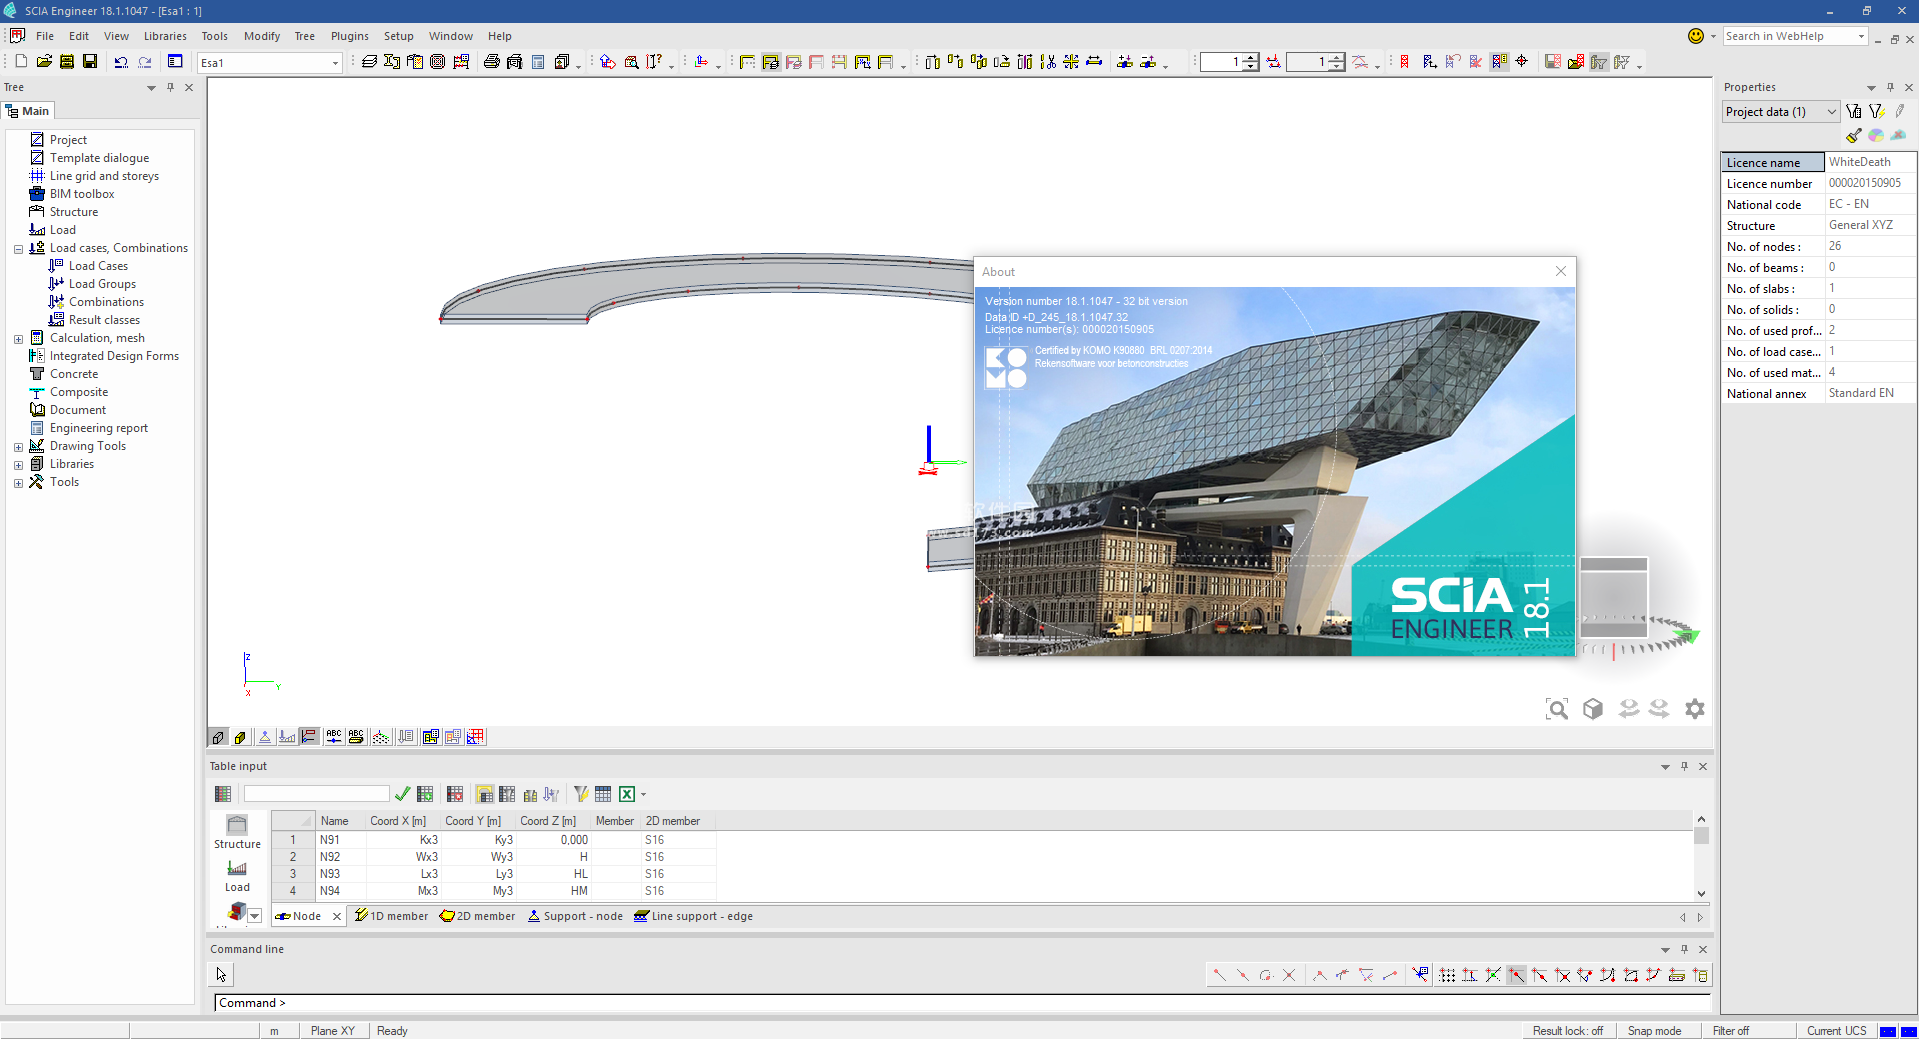Expand the Tools tree node
Viewport: 1919px width, 1039px height.
point(18,483)
